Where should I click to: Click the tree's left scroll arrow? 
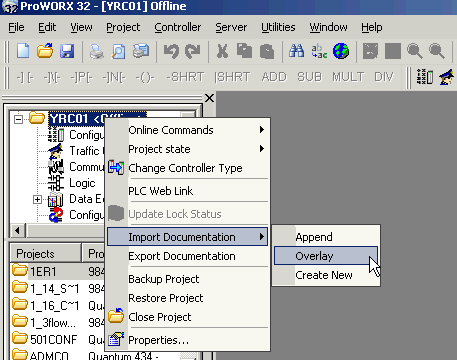coord(18,230)
